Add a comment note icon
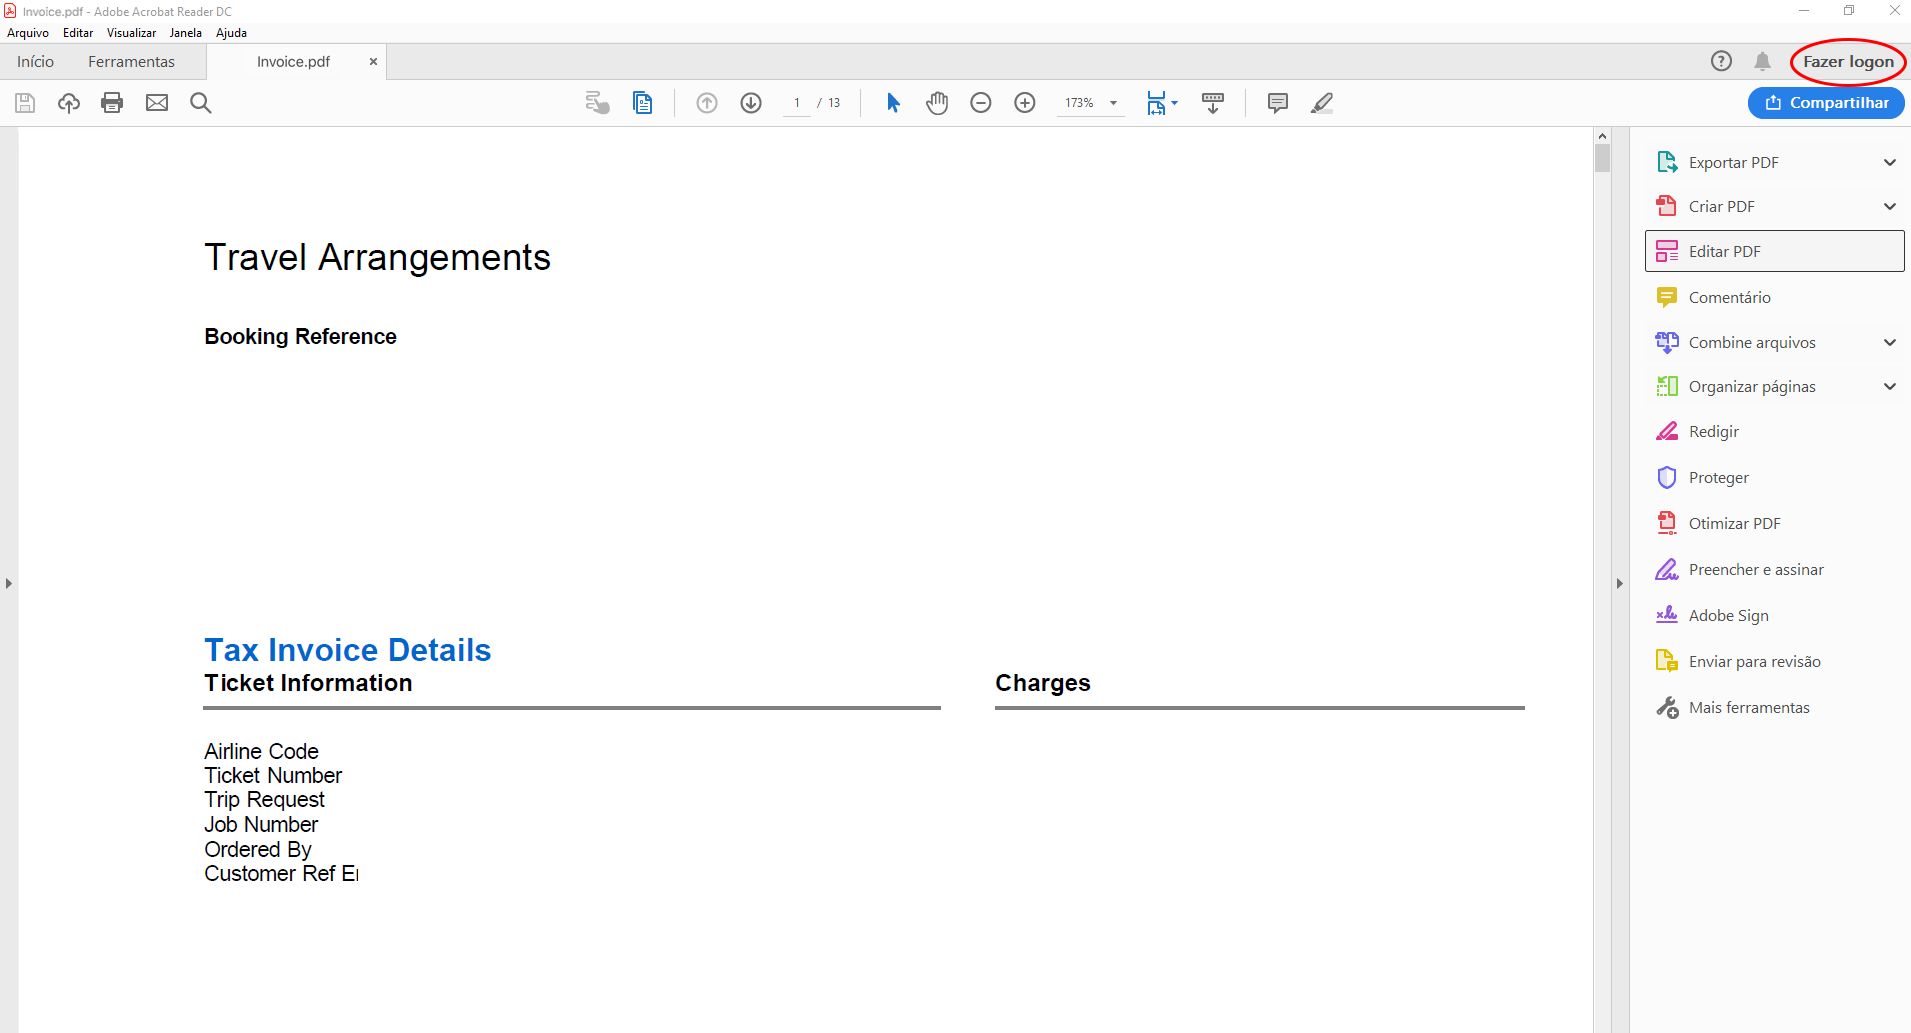1911x1033 pixels. tap(1277, 103)
